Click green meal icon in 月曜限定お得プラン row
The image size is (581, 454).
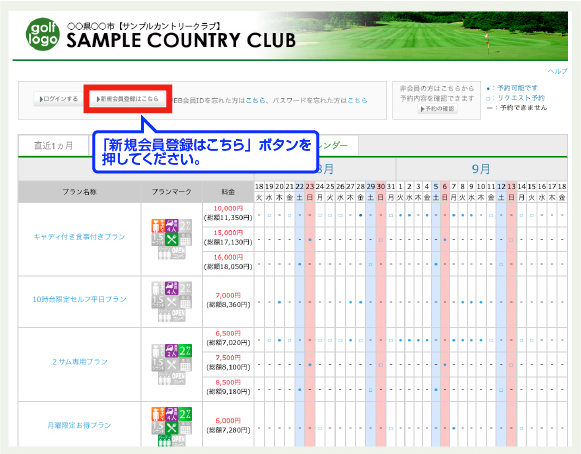(x=172, y=427)
